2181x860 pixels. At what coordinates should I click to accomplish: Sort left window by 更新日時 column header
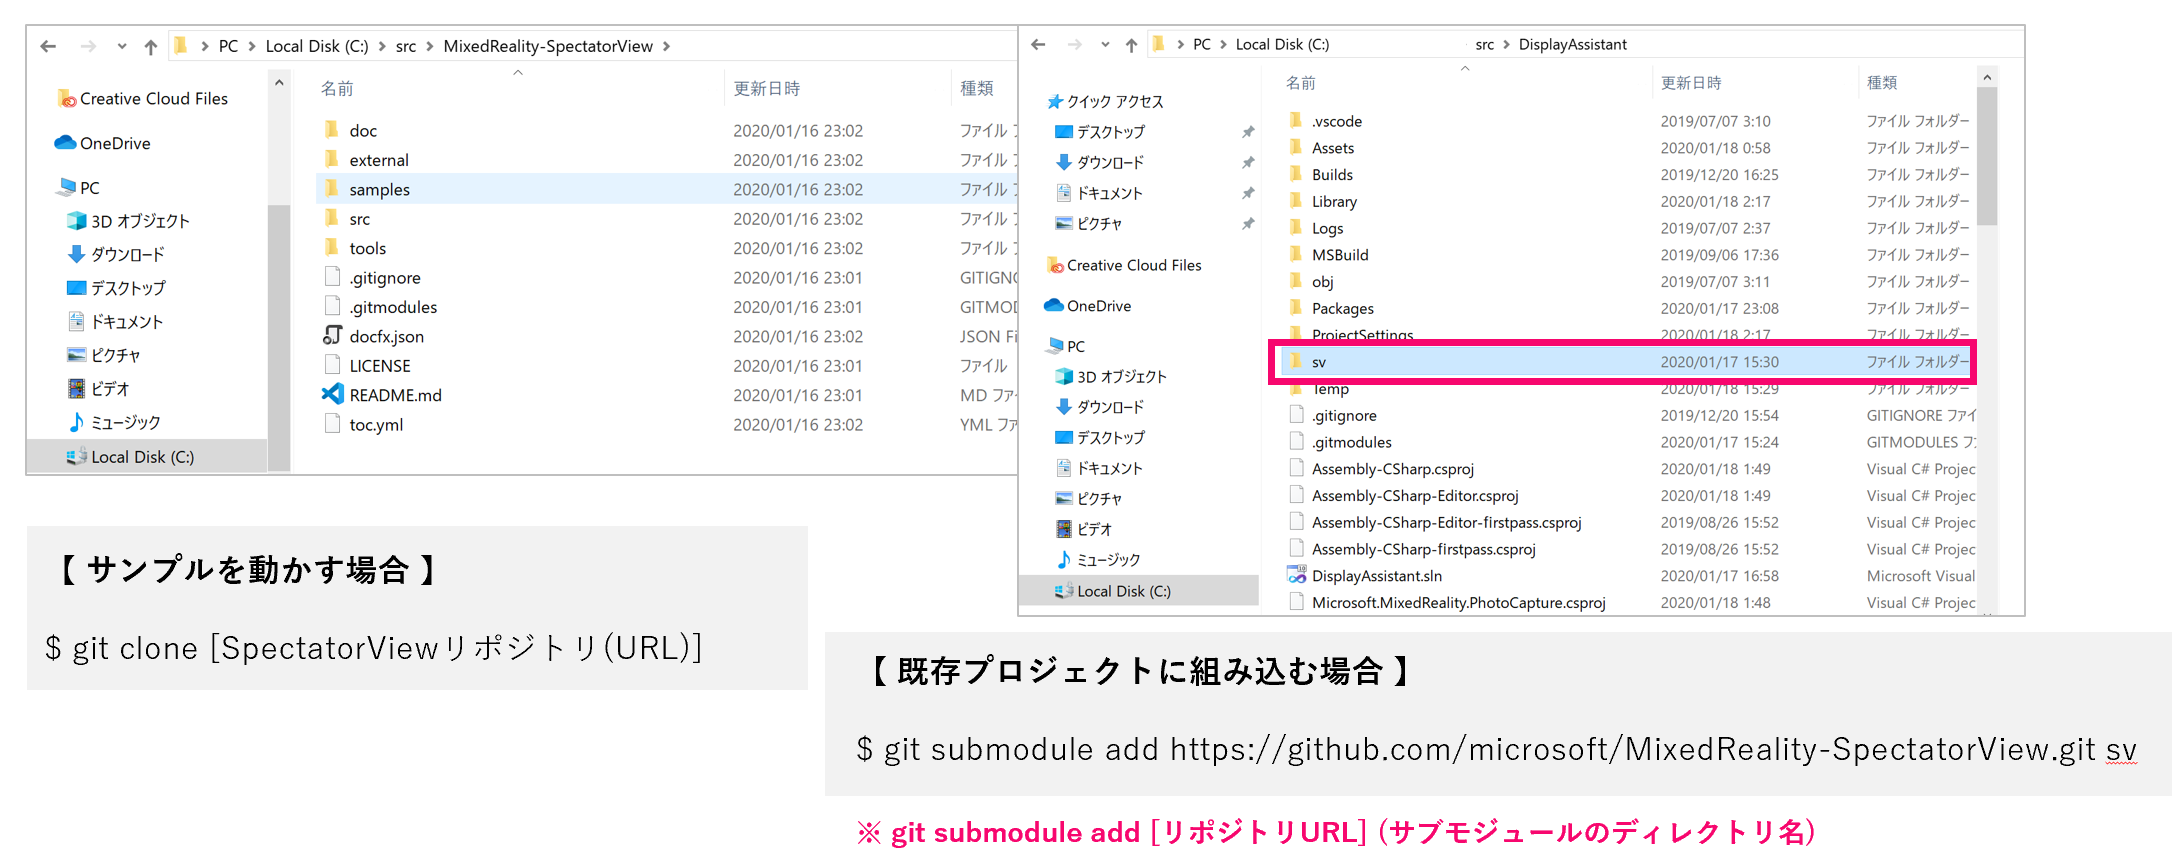(x=766, y=88)
